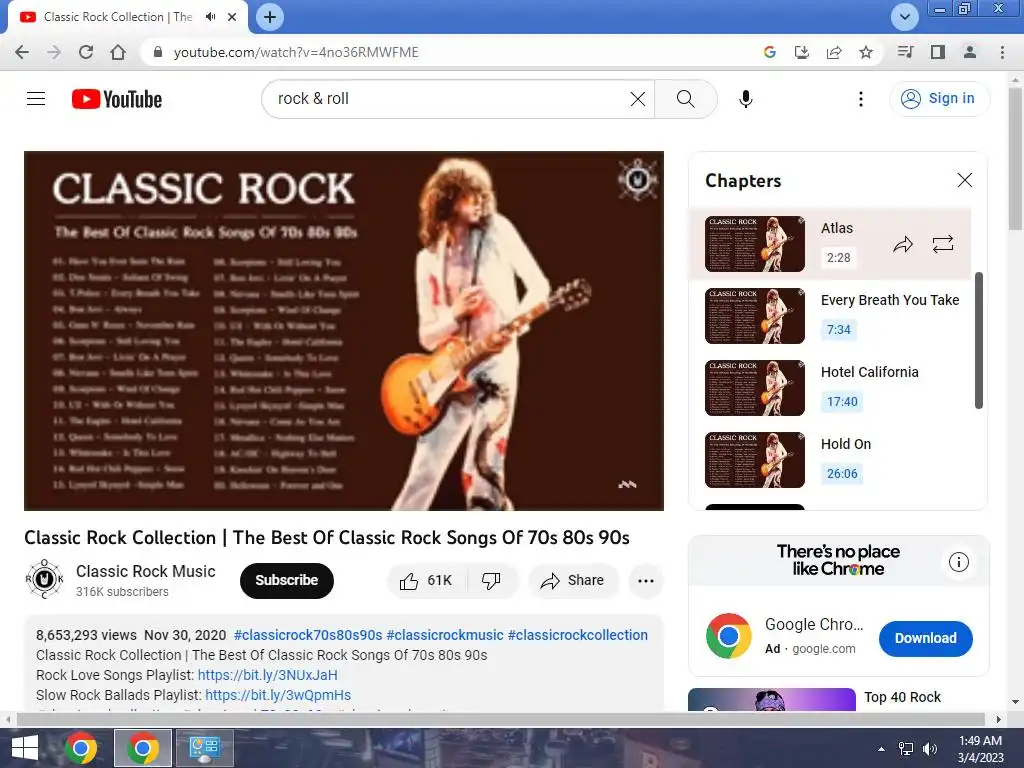The image size is (1024, 768).
Task: Click the 17:40 timestamp
Action: [842, 402]
